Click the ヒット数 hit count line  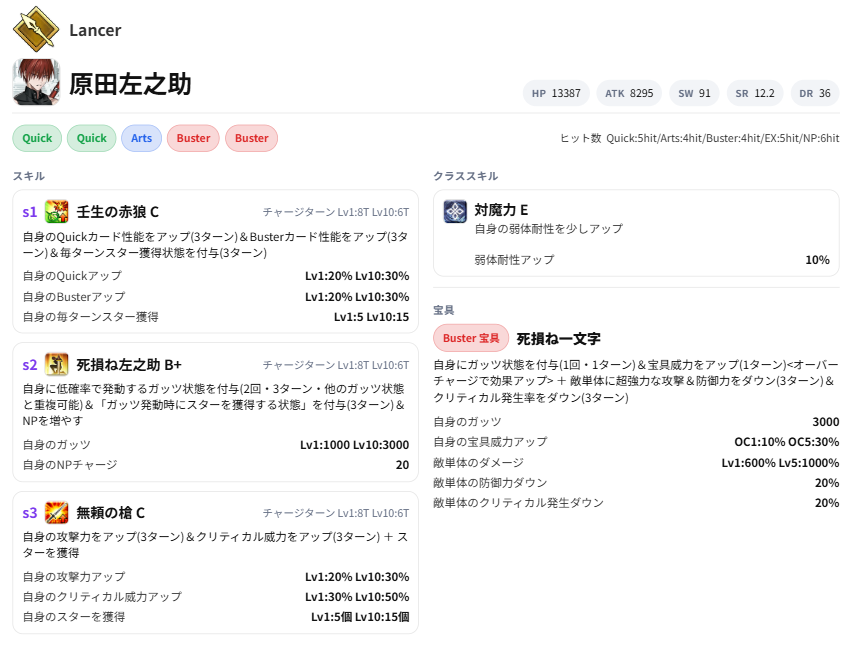699,138
